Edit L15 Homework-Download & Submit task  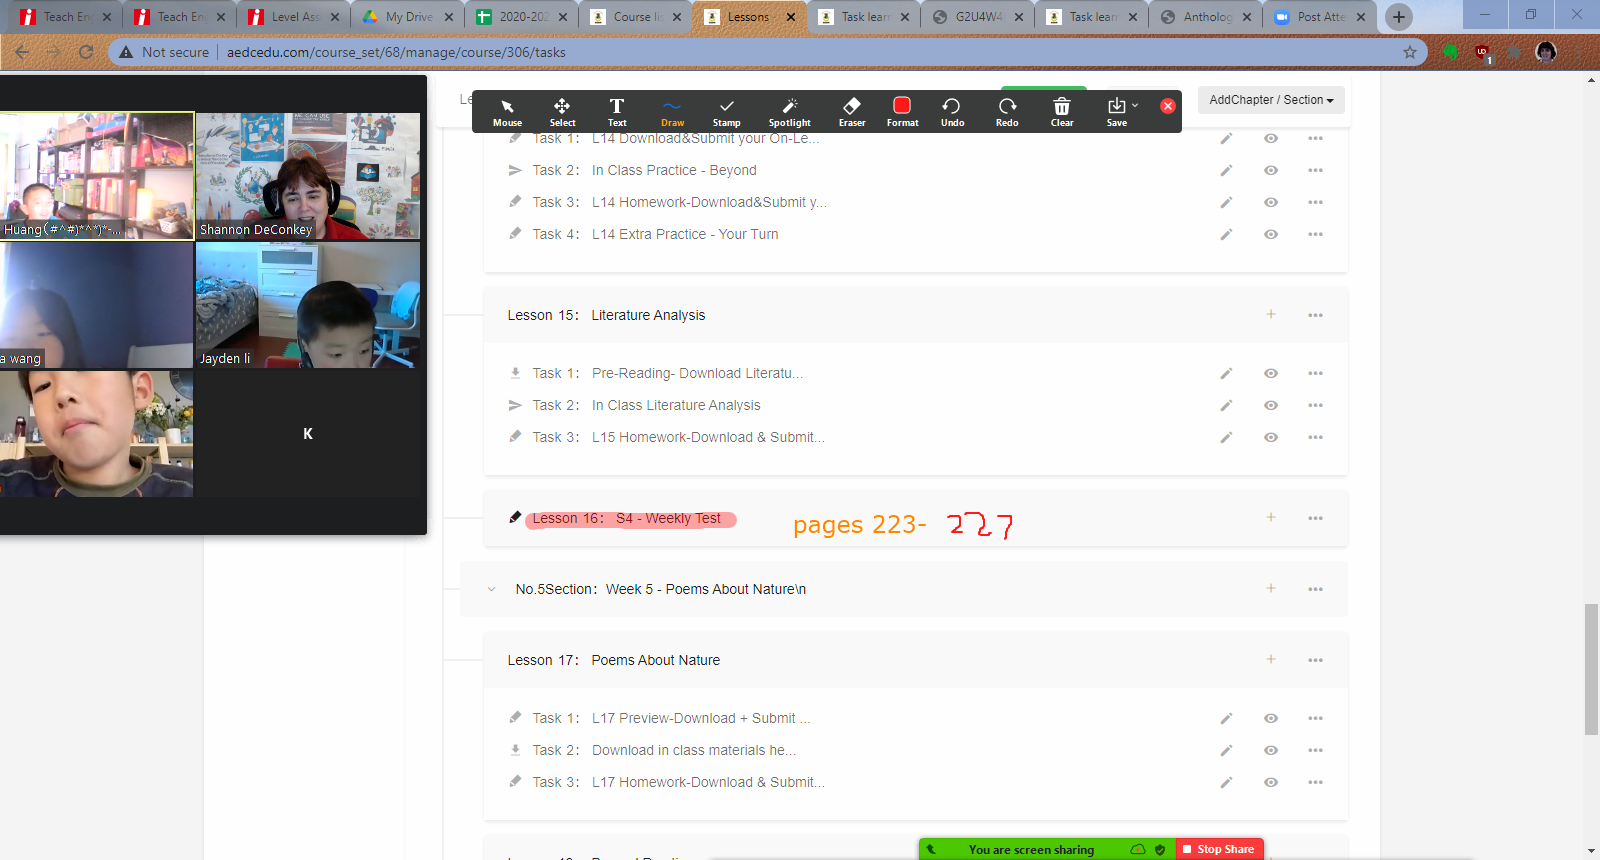coord(1226,438)
